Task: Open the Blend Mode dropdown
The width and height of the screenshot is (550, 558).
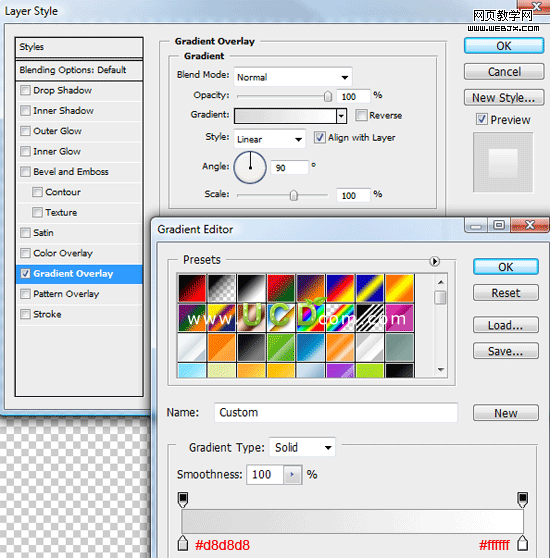Action: (x=293, y=77)
